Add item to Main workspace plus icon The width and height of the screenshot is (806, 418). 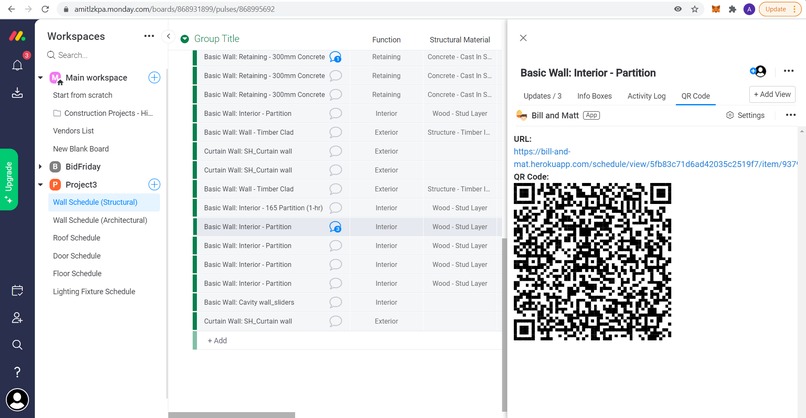click(x=154, y=78)
